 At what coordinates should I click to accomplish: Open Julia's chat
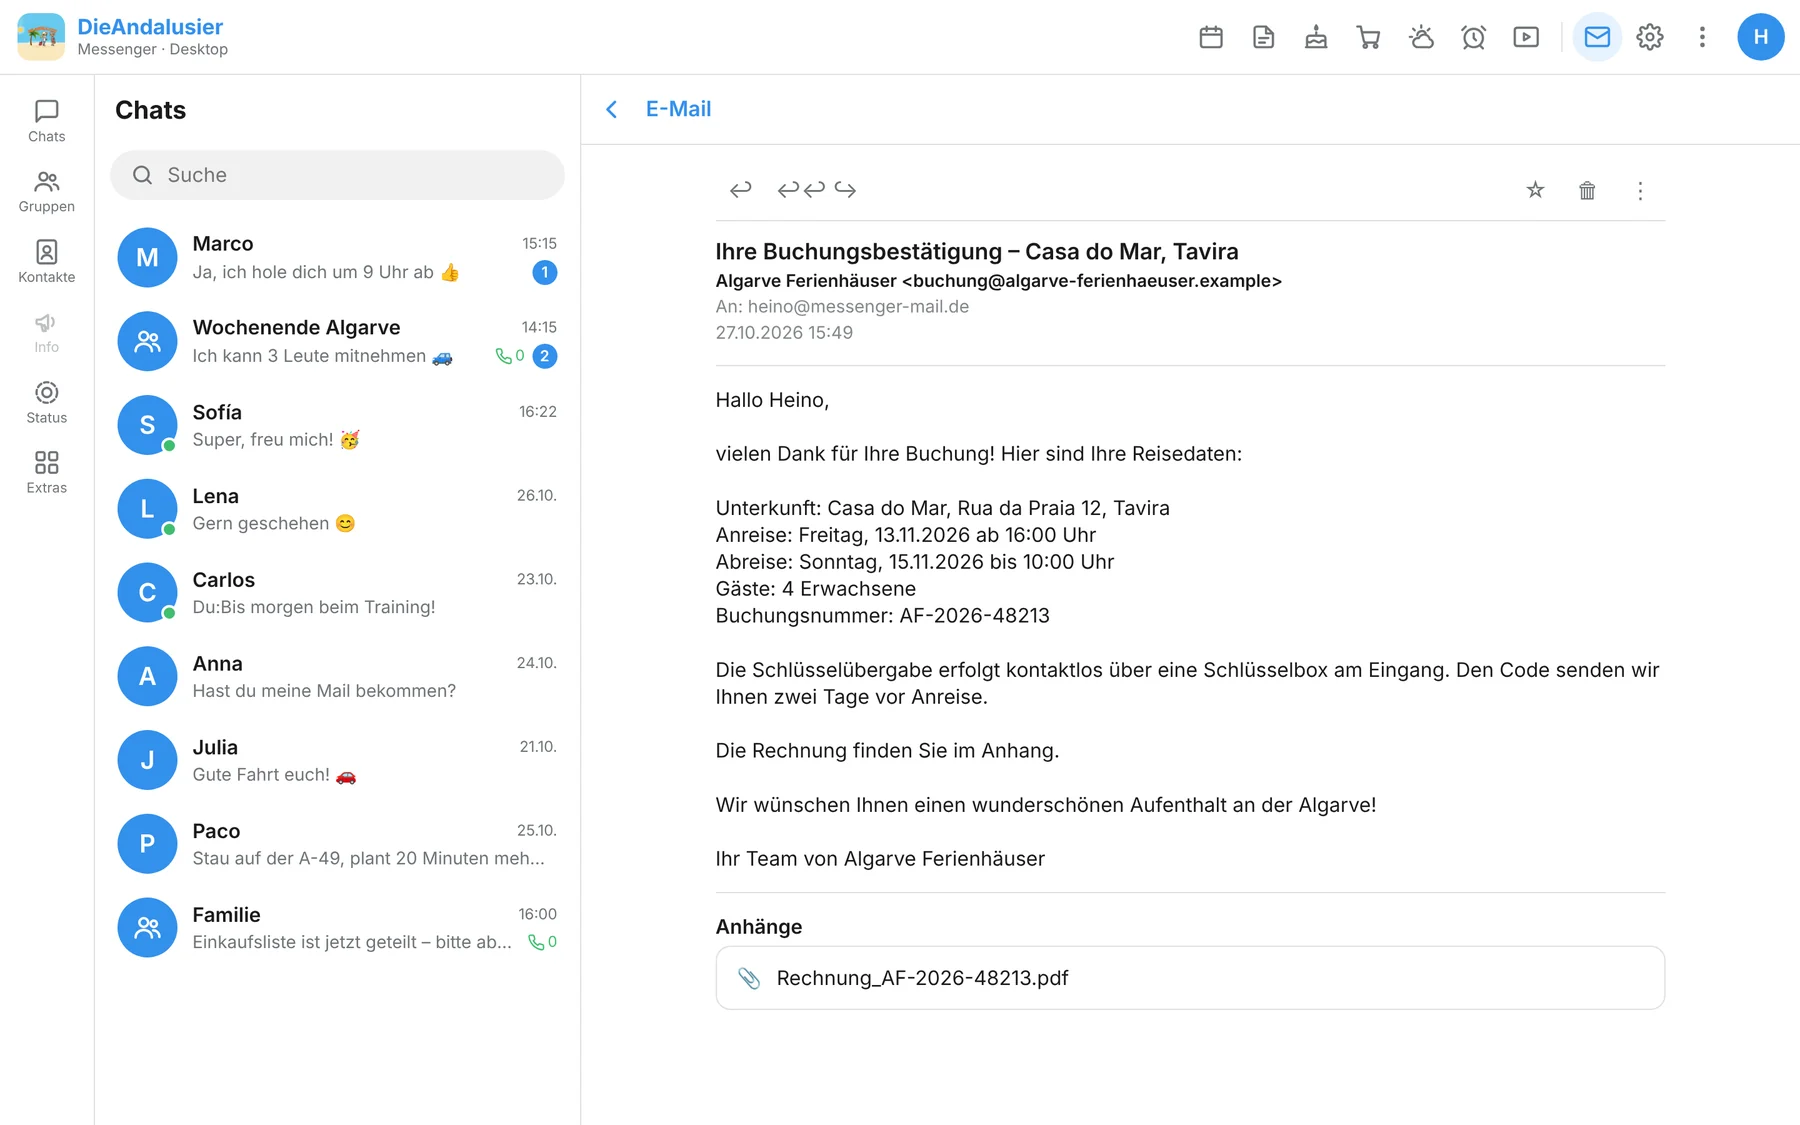[337, 760]
